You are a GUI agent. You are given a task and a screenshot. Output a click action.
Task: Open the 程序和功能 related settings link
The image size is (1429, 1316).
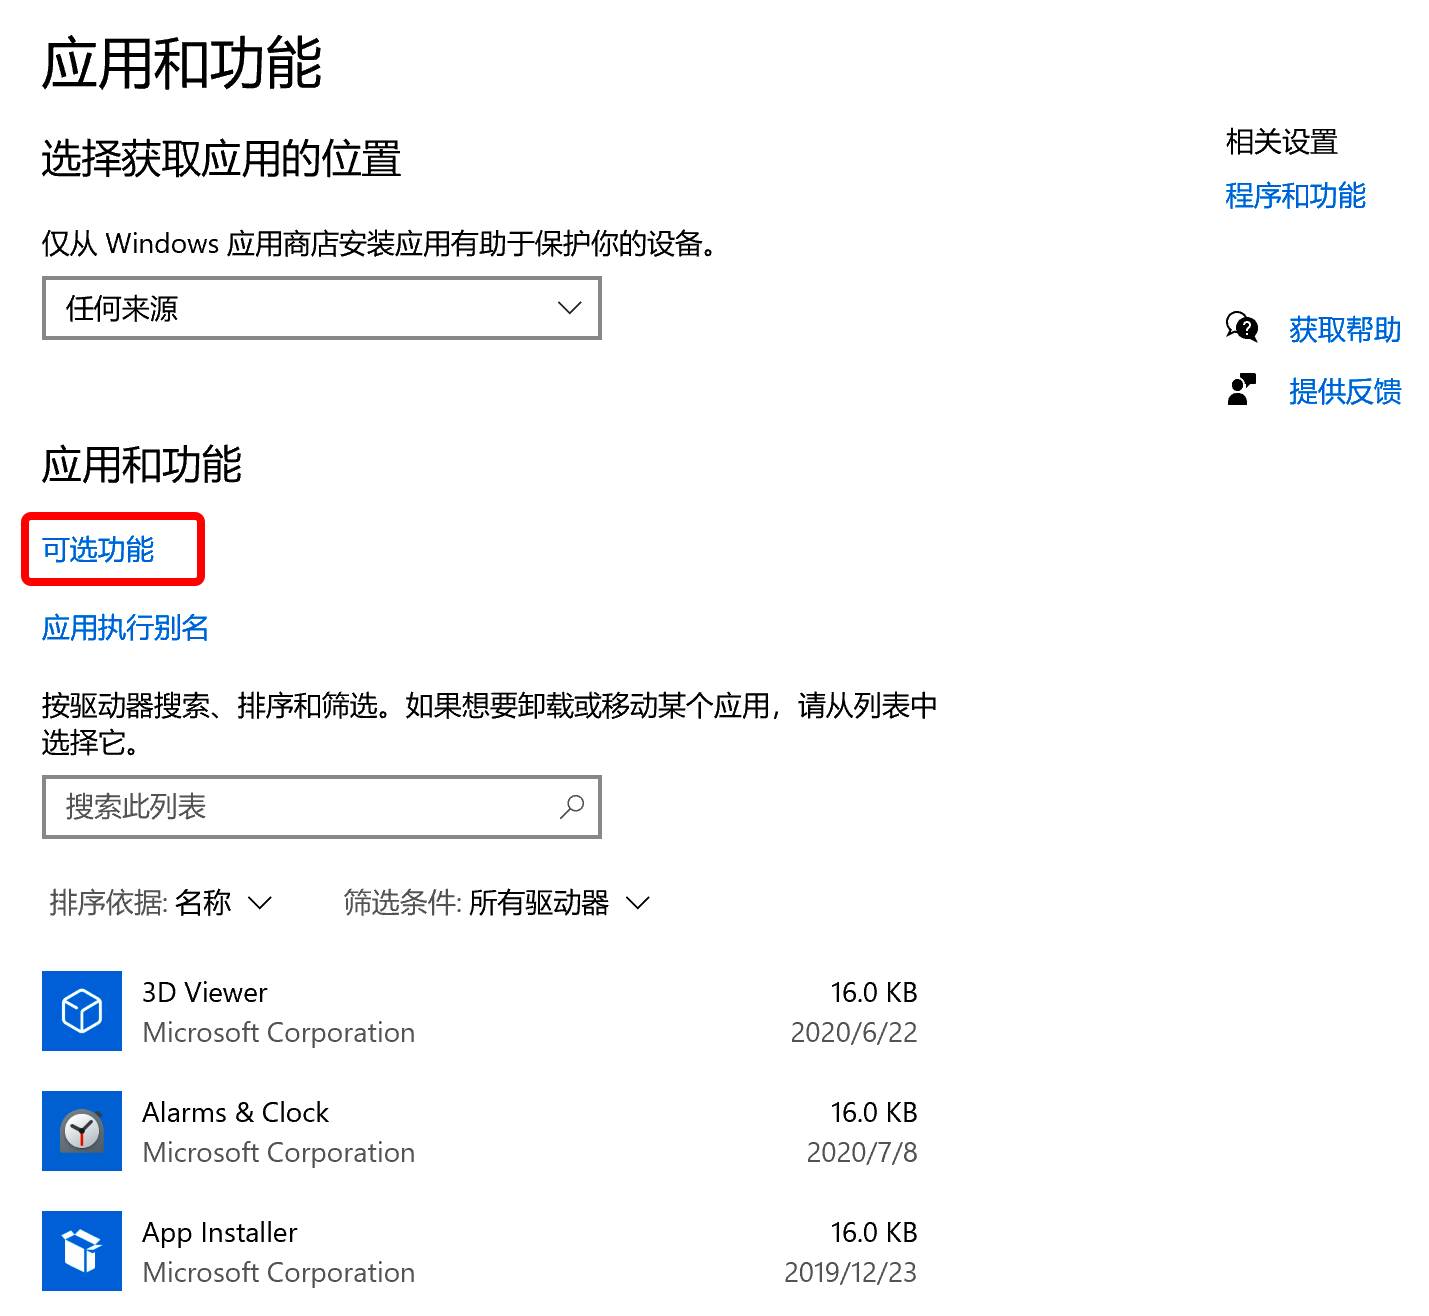point(1295,195)
